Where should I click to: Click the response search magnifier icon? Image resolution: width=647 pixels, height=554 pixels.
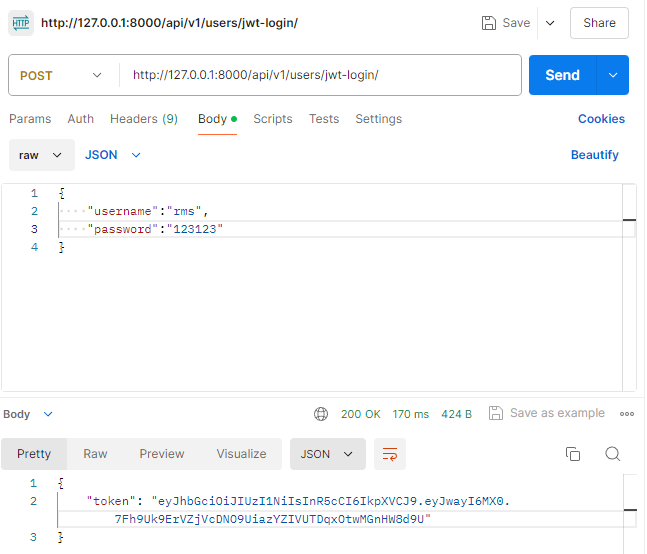point(613,454)
